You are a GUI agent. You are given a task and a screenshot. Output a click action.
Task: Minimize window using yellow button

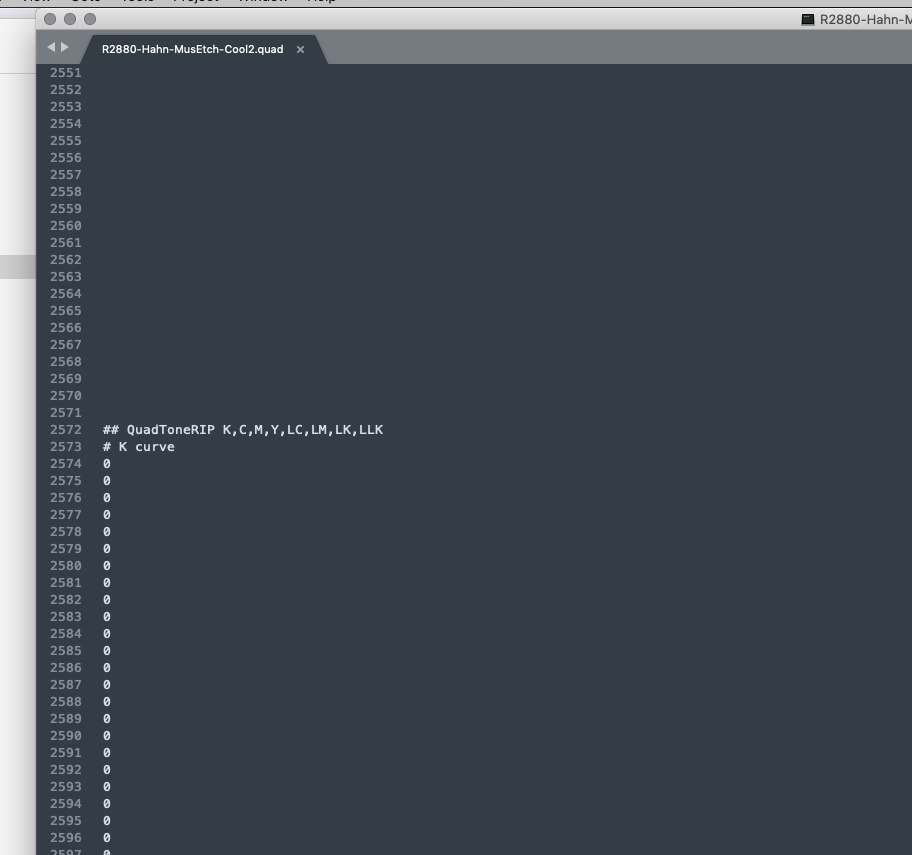70,19
